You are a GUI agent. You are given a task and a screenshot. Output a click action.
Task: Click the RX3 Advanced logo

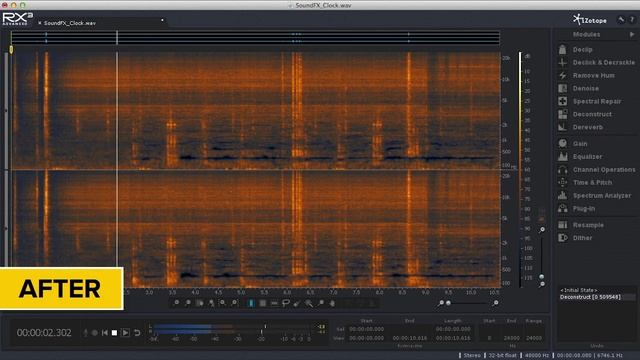(17, 19)
